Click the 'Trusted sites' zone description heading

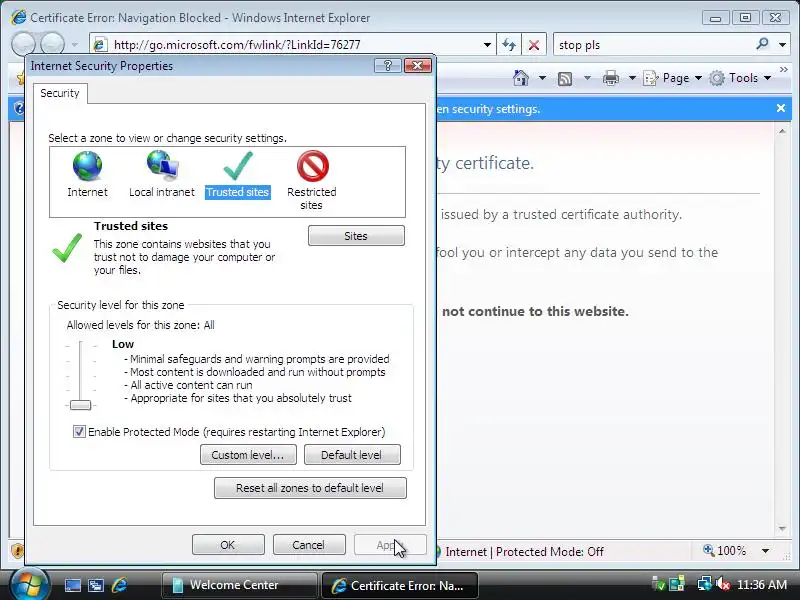click(131, 226)
